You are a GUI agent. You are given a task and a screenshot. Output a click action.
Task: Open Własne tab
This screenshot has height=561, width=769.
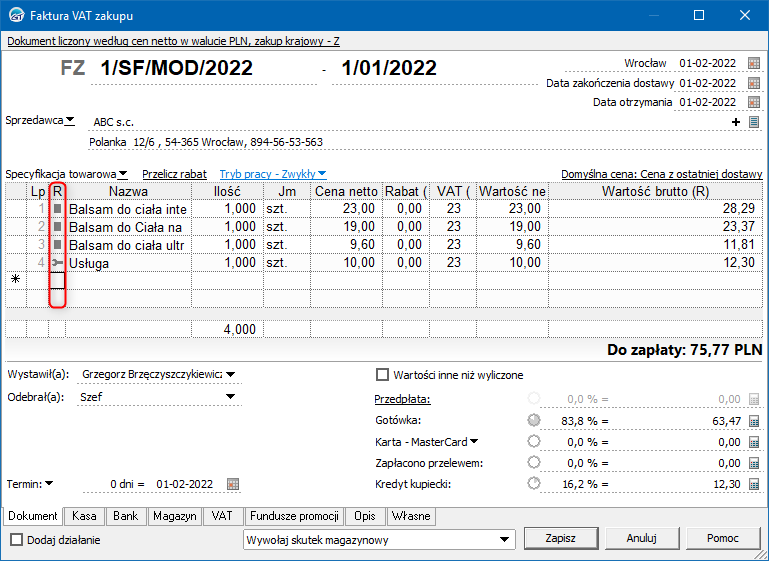[x=411, y=516]
